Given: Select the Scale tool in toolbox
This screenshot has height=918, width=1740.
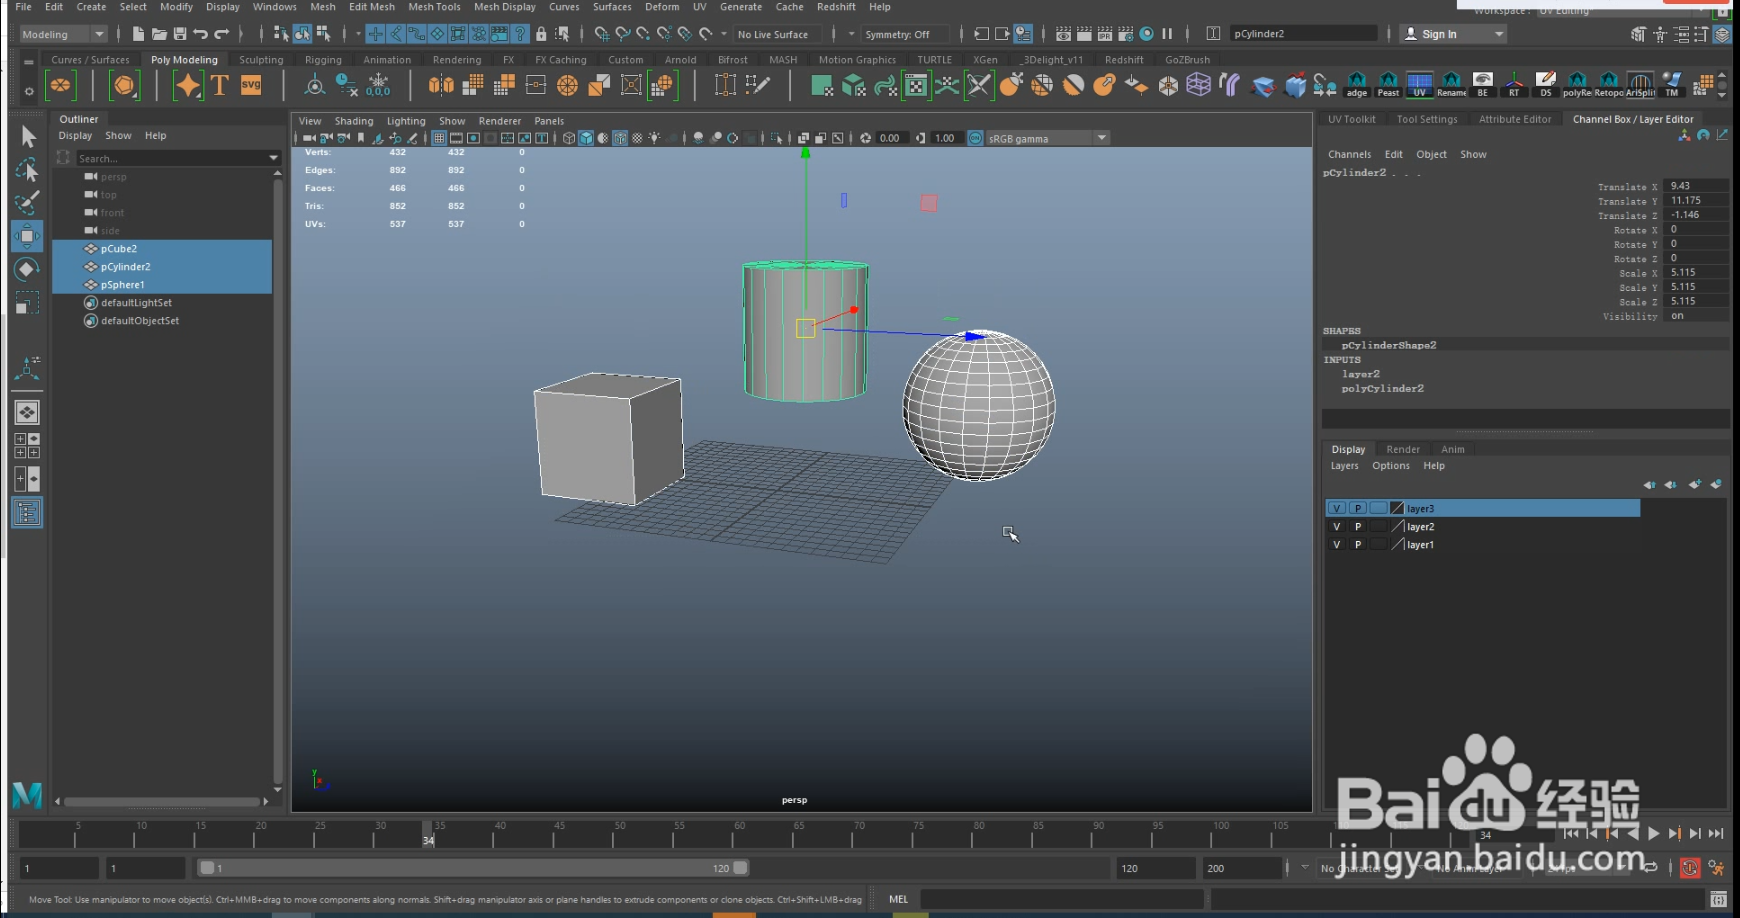Looking at the screenshot, I should [x=27, y=302].
